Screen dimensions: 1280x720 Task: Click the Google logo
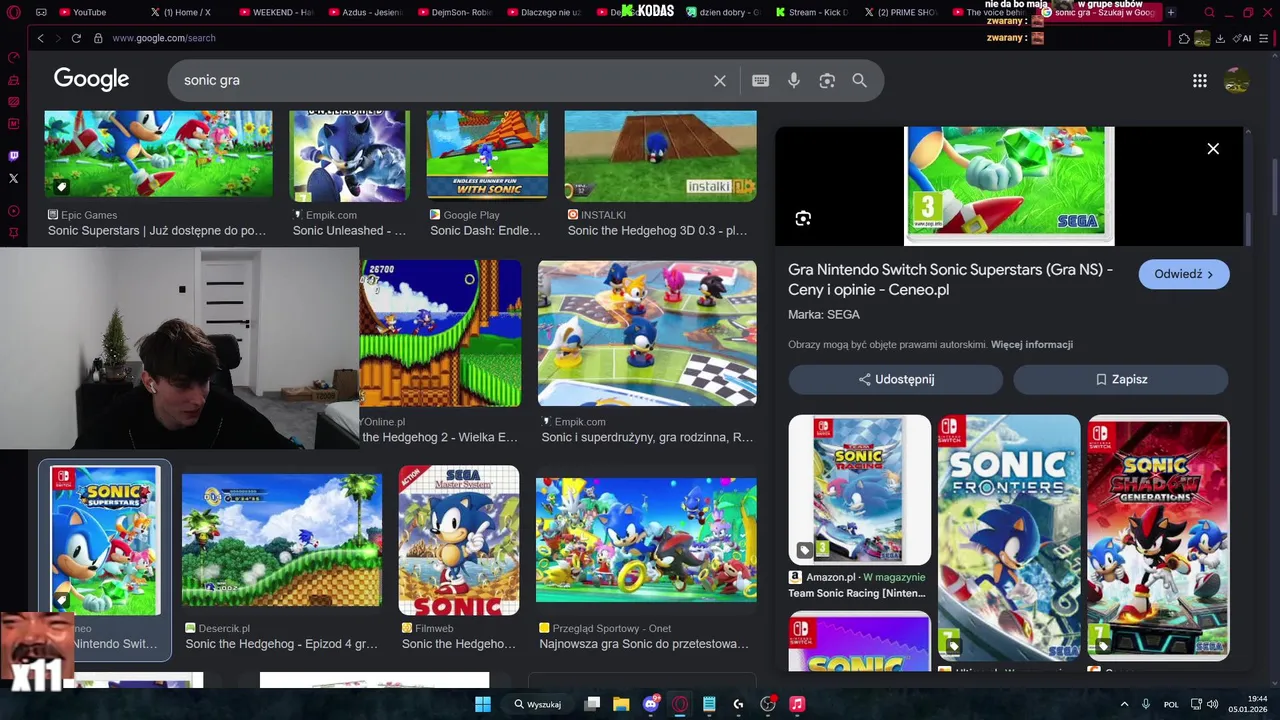[91, 80]
